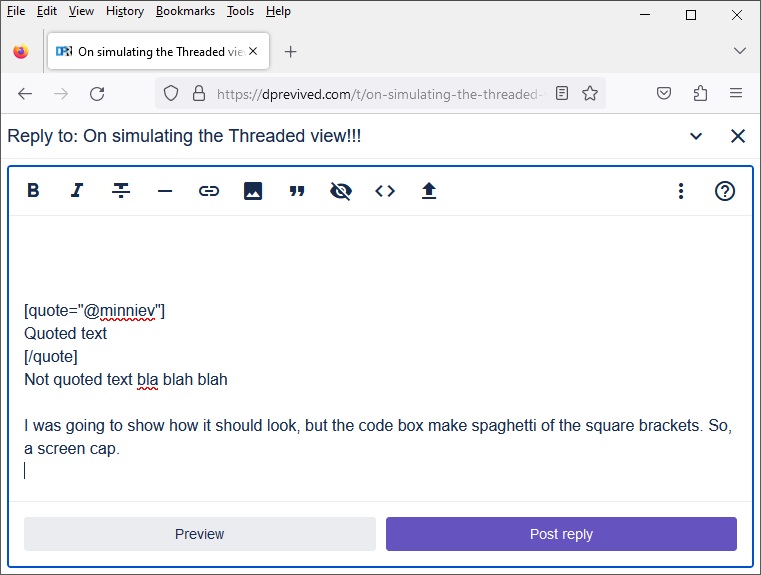Insert a horizontal rule
Screen dimensions: 761x575
165,191
